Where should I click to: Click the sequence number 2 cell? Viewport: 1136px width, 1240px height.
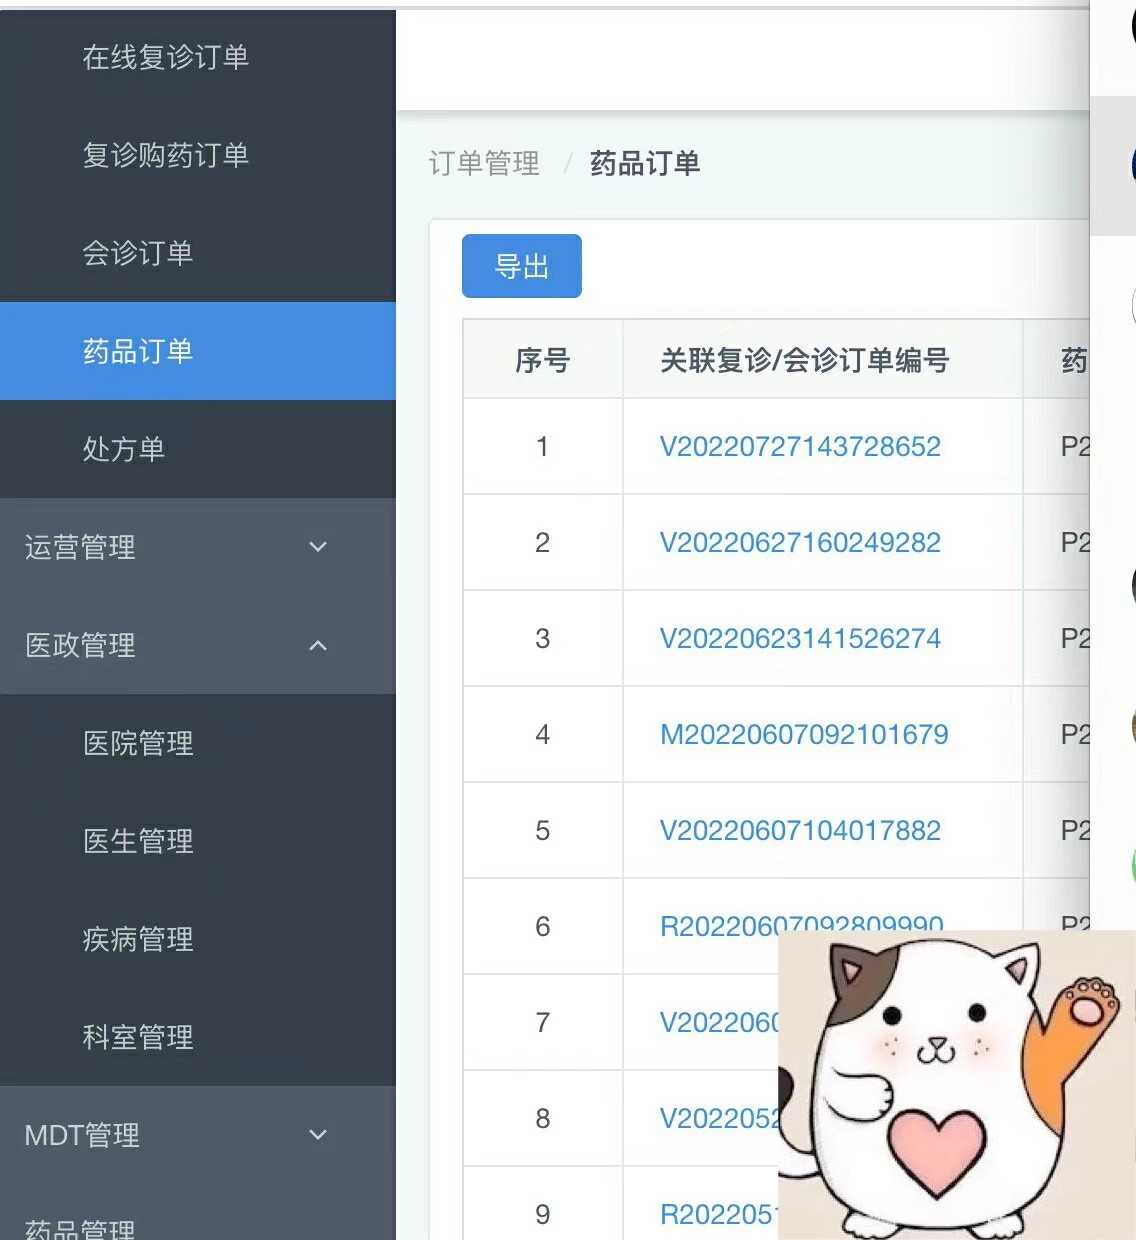pyautogui.click(x=543, y=542)
